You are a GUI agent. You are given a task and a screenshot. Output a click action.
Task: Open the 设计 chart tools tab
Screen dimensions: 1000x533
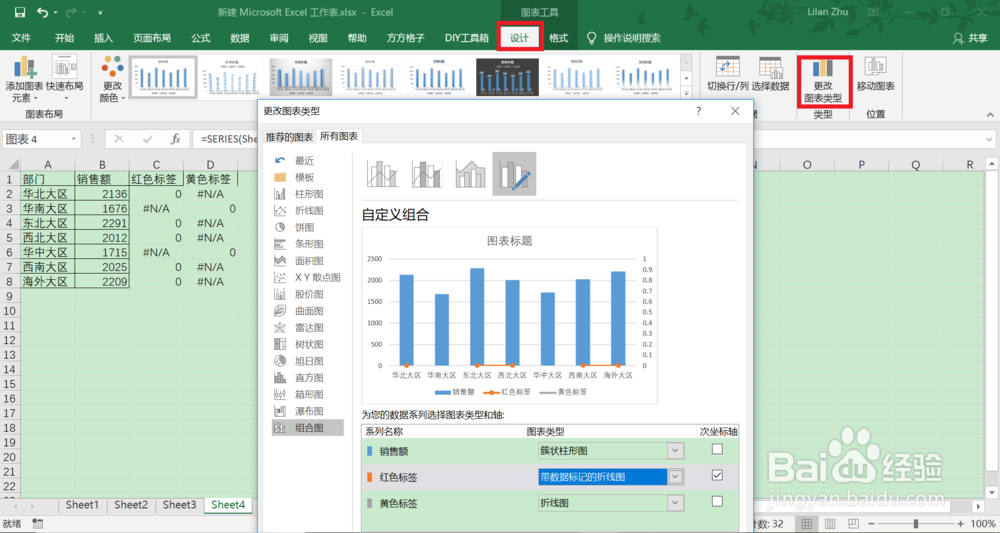pos(519,38)
